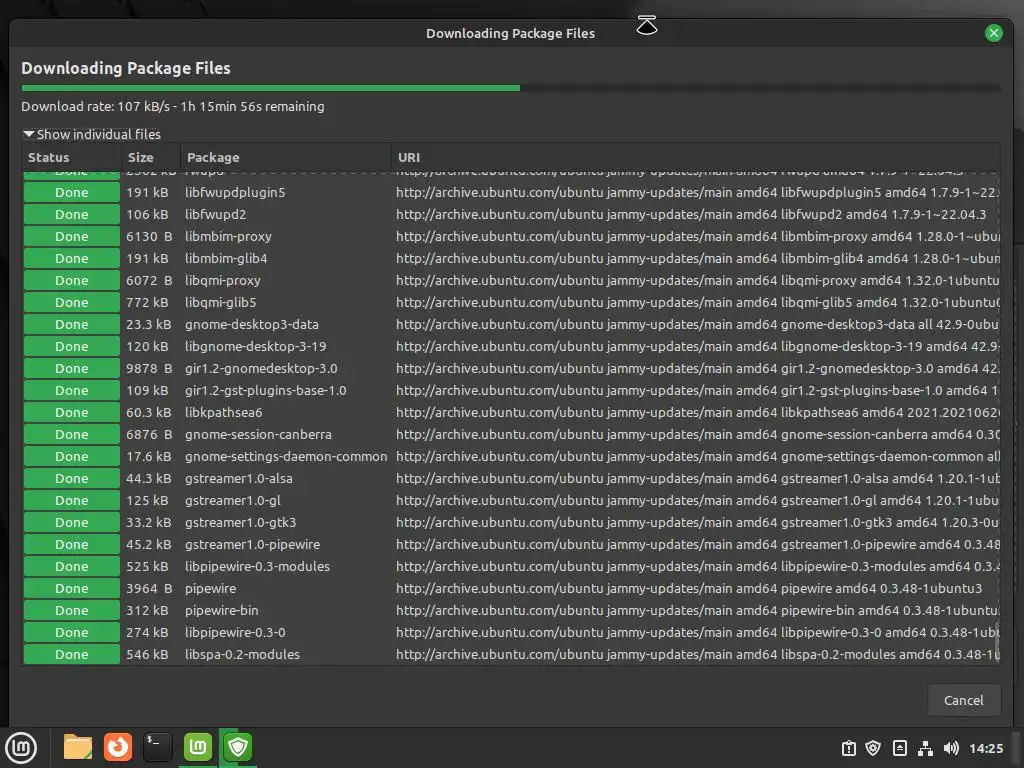The image size is (1024, 768).
Task: Click the 3964 B size cell
Action: (x=150, y=588)
